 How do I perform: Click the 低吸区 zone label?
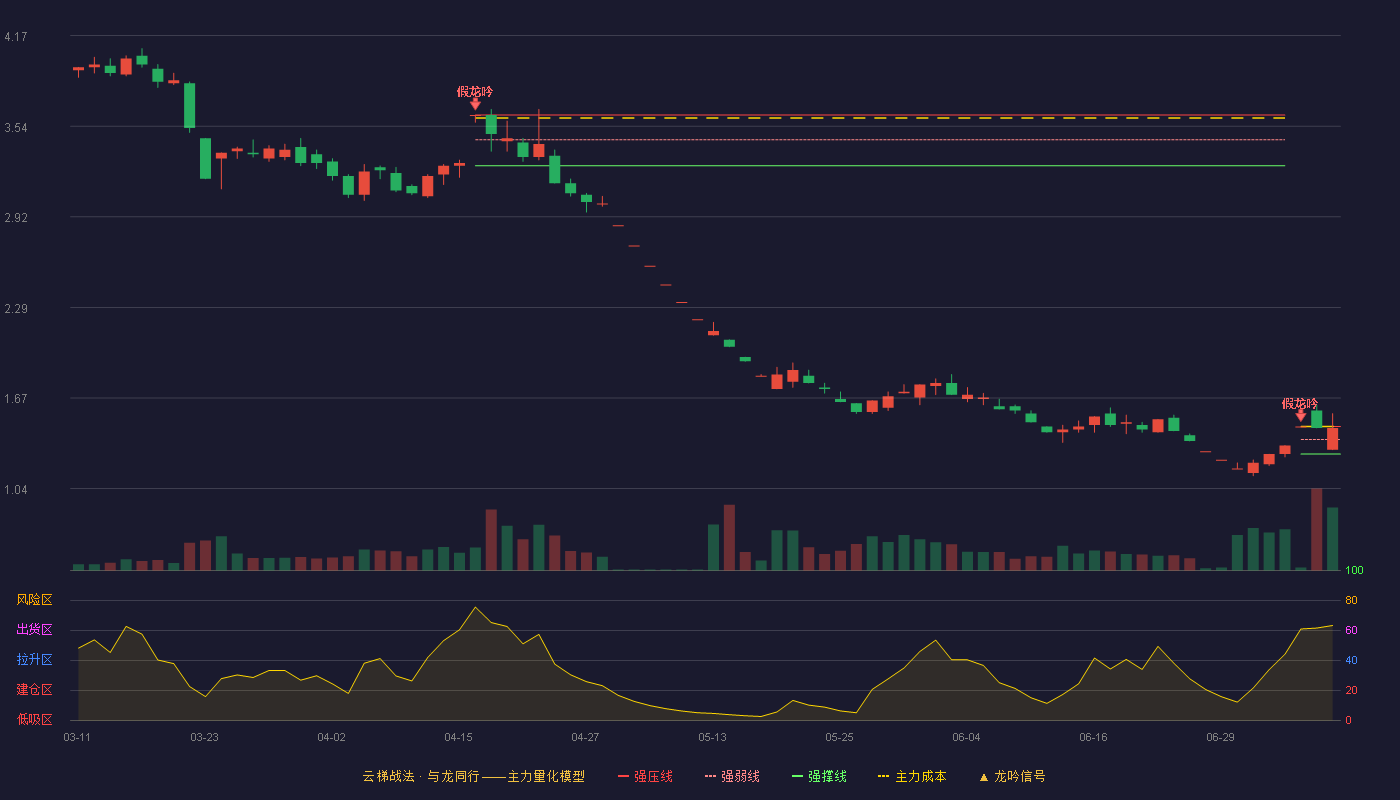[x=34, y=719]
